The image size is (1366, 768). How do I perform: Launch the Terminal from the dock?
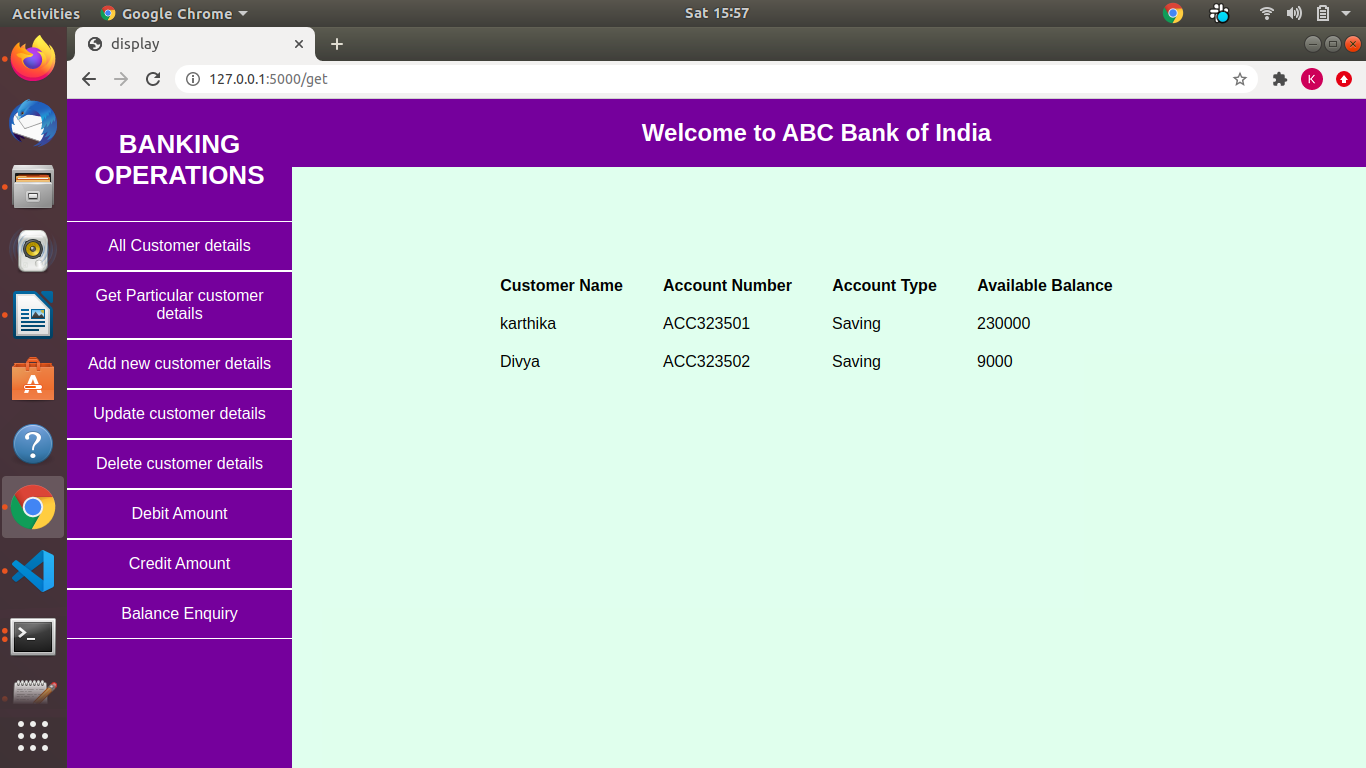[33, 637]
